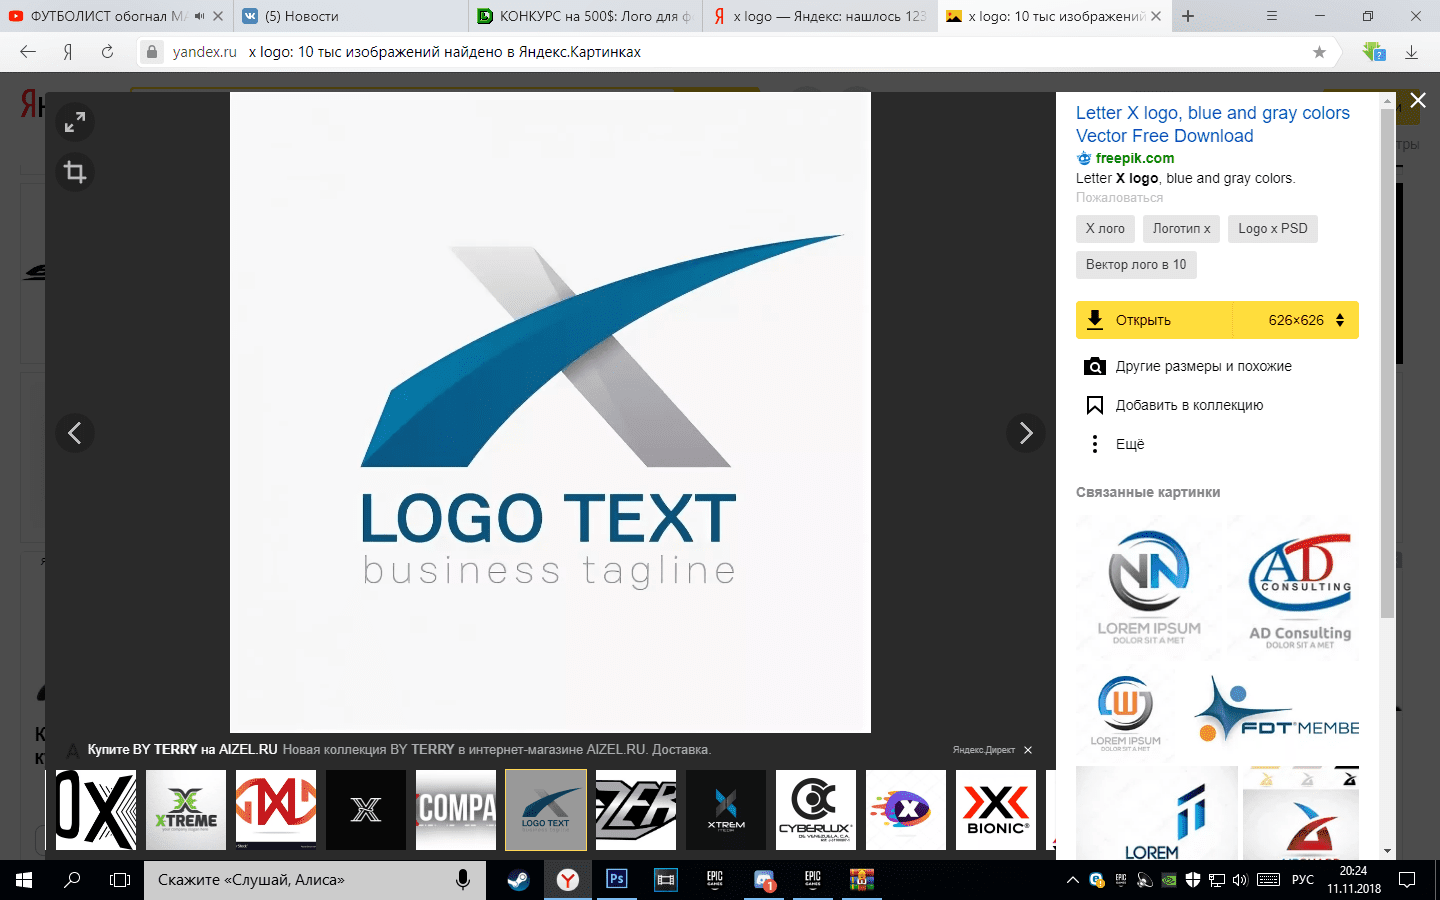Go to the previous image
The image size is (1440, 900).
pos(75,433)
